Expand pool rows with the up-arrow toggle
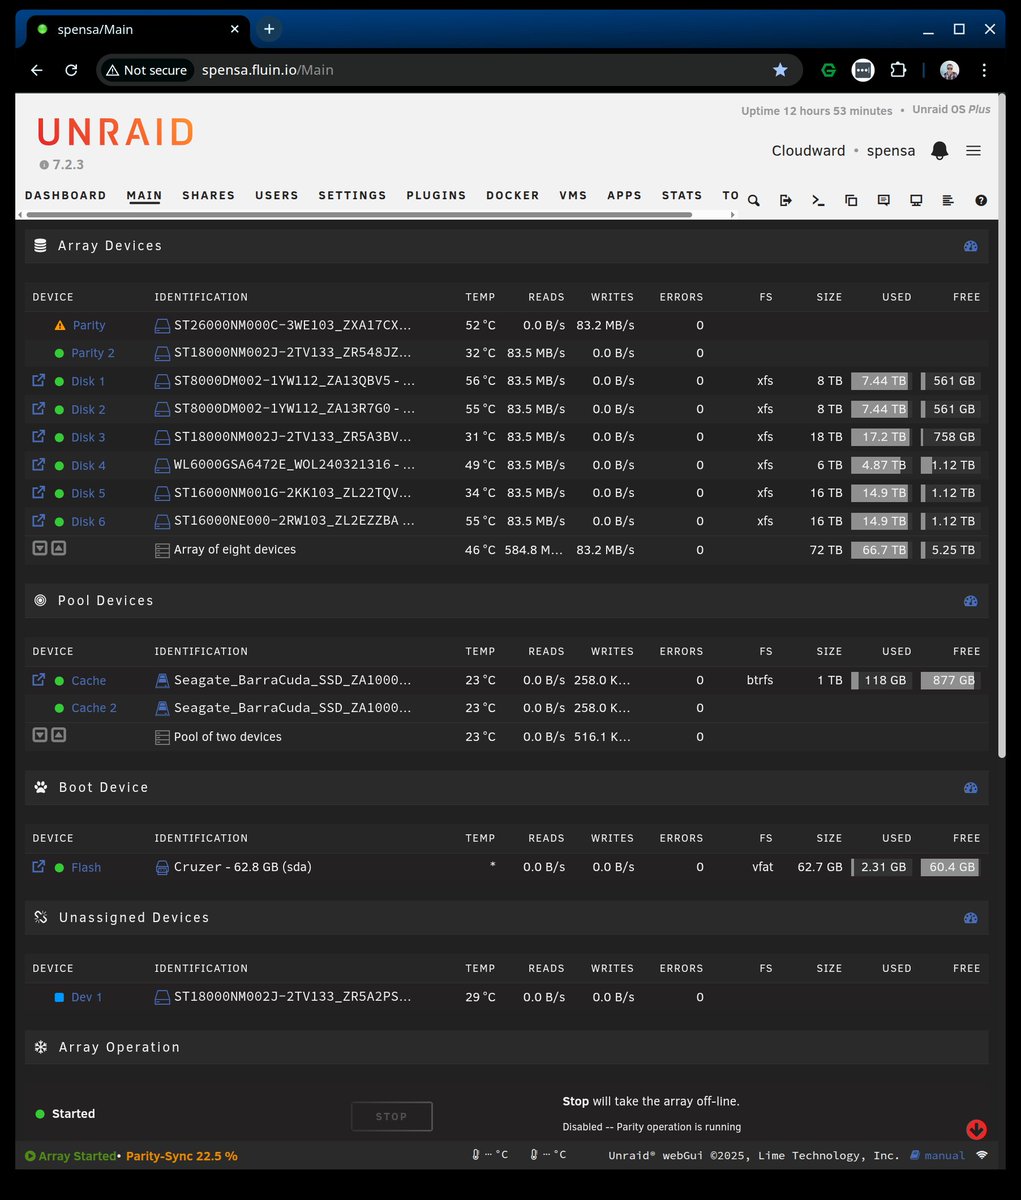This screenshot has width=1021, height=1200. click(59, 735)
